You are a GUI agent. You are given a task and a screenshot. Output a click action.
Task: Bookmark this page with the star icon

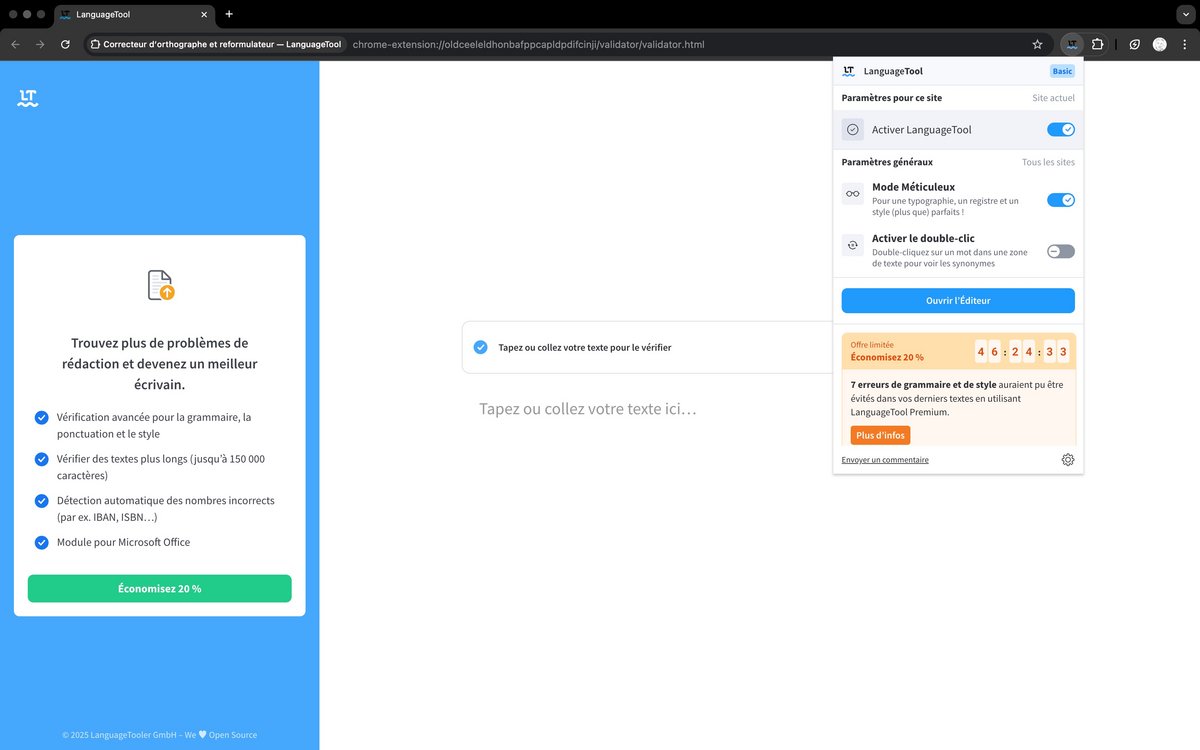coord(1037,44)
